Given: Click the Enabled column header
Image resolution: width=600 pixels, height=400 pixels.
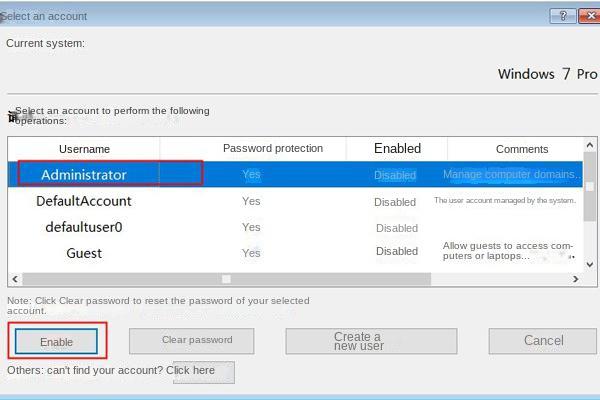Looking at the screenshot, I should coord(397,149).
